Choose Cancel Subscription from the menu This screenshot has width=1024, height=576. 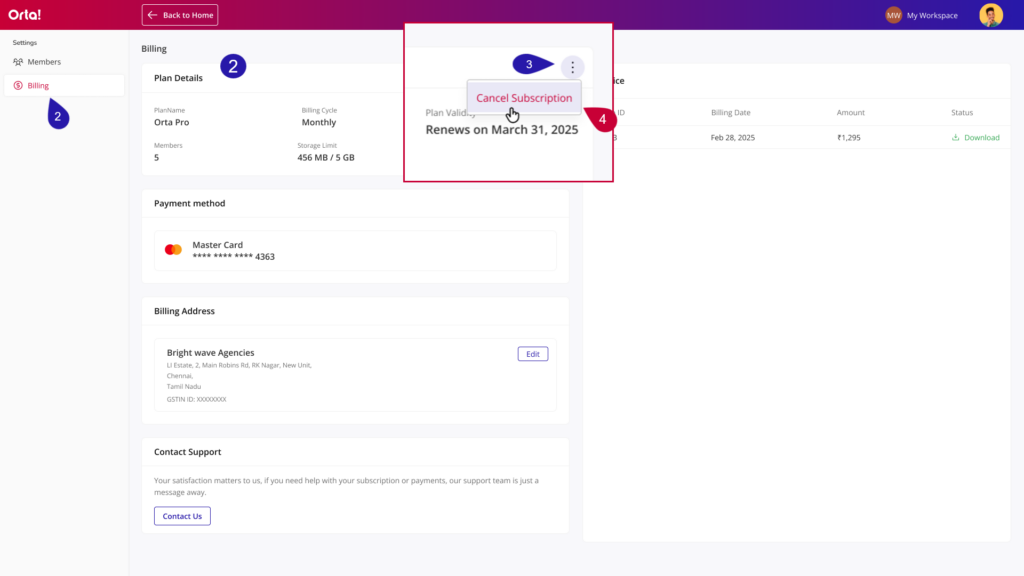pos(524,98)
